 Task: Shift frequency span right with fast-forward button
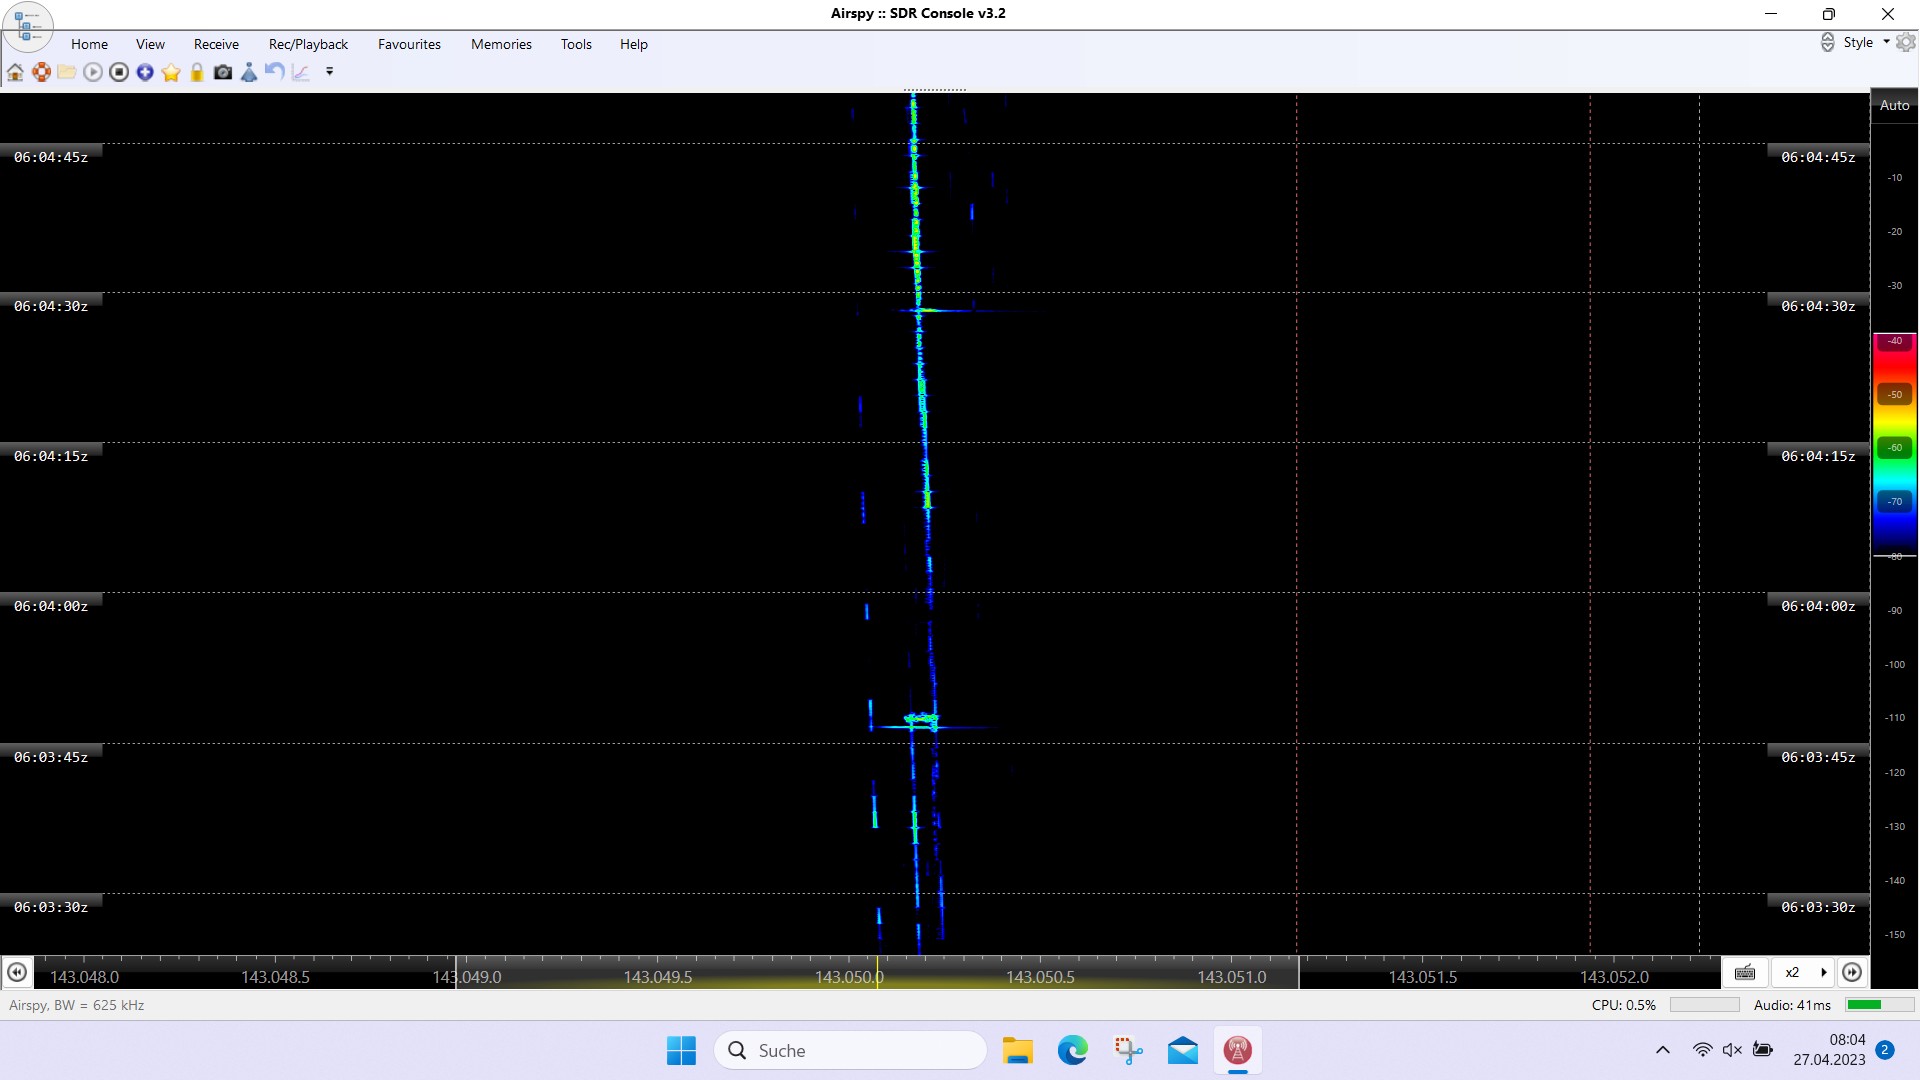pyautogui.click(x=1852, y=972)
